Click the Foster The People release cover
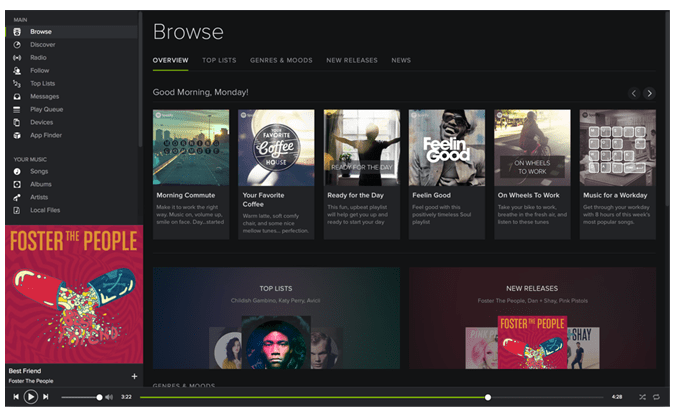 [x=533, y=342]
